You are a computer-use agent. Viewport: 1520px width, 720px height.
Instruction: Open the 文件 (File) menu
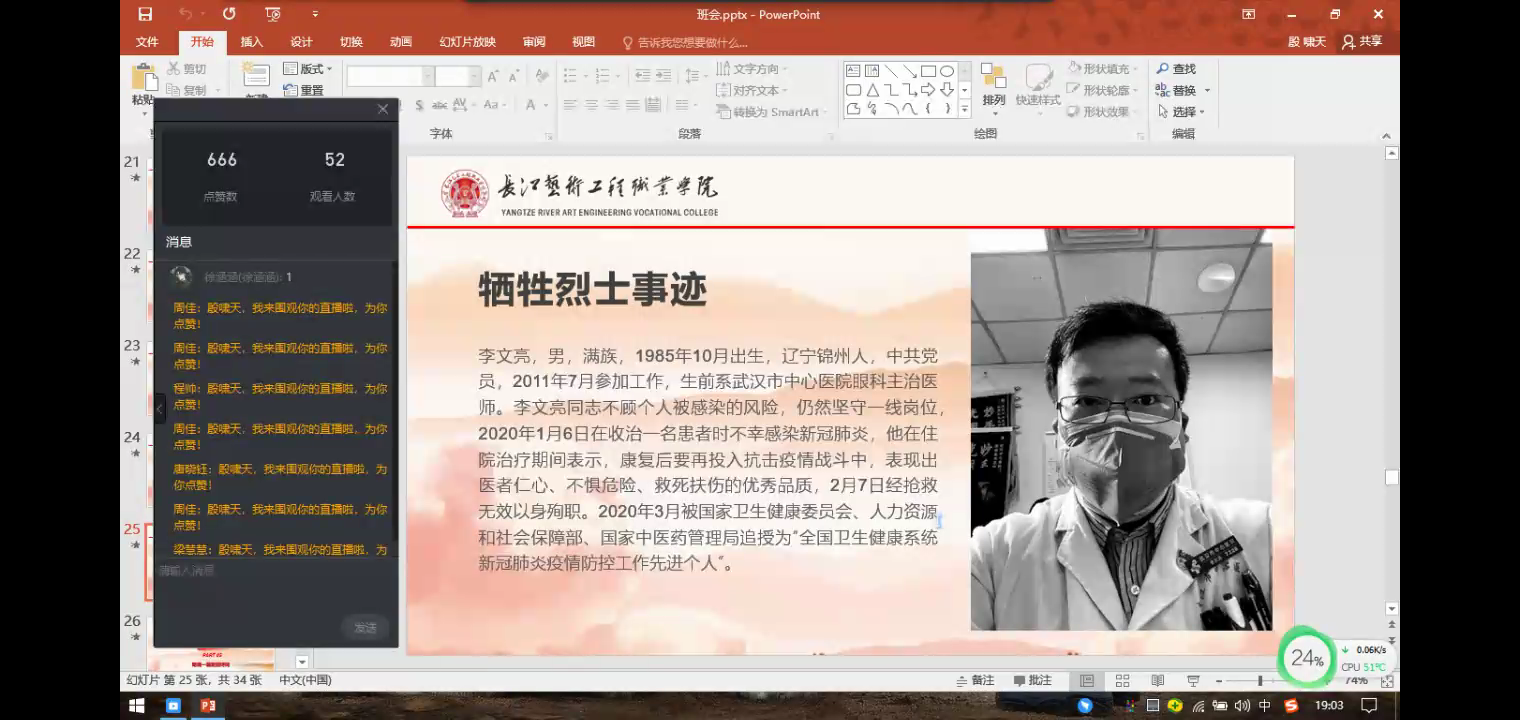[147, 42]
